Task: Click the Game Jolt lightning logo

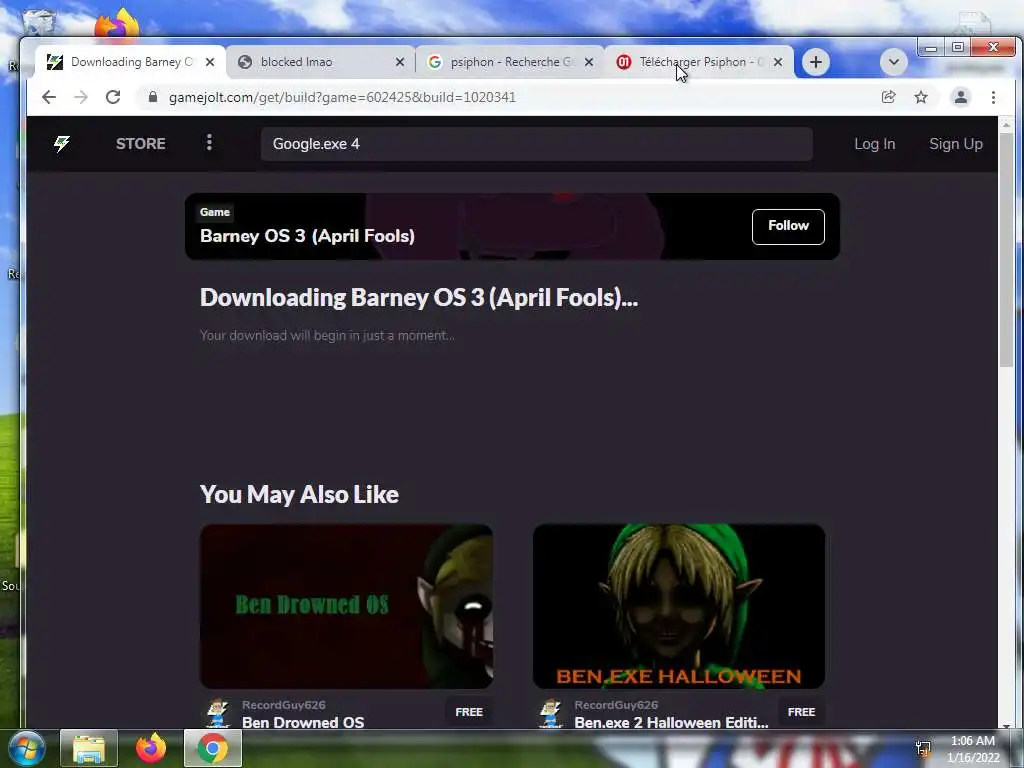Action: click(62, 144)
